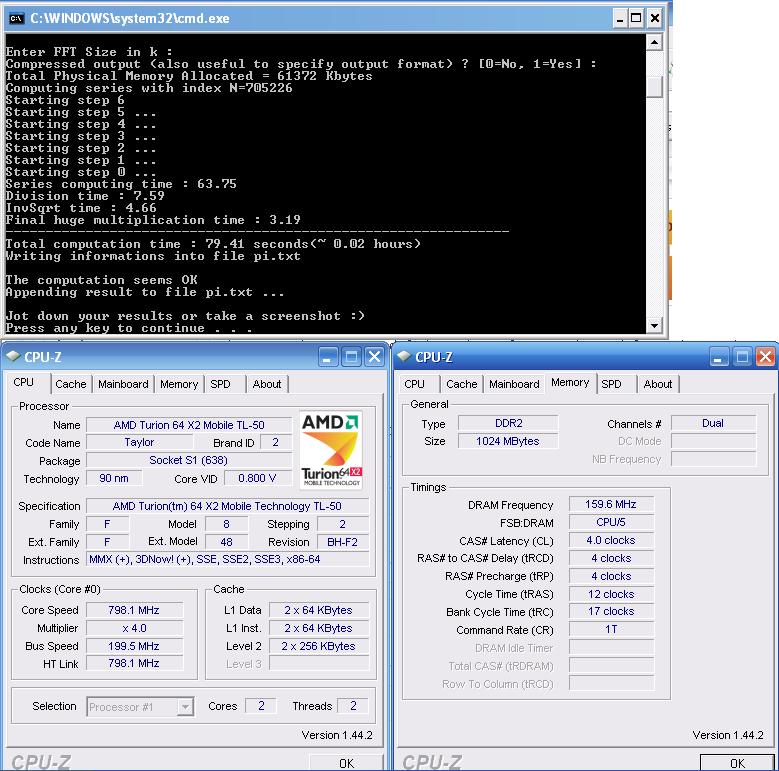This screenshot has width=779, height=771.
Task: Click the cmd window scrollbar thumb
Action: click(x=654, y=87)
